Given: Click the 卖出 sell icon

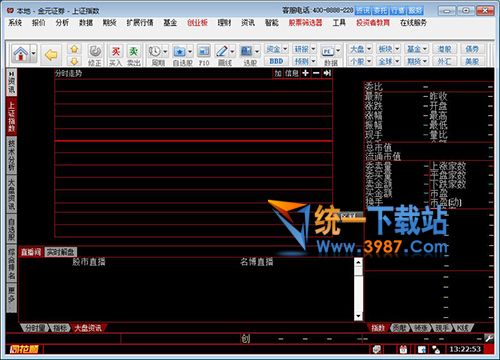Looking at the screenshot, I should click(133, 55).
